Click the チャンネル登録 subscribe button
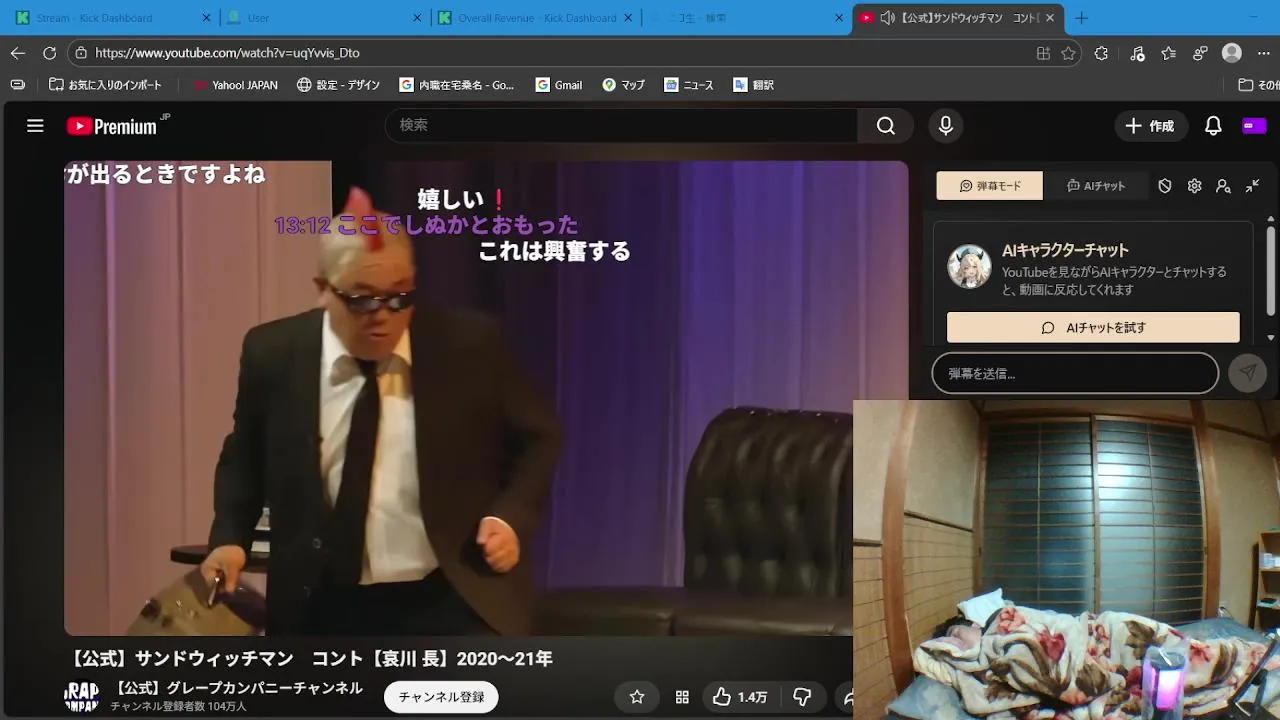Image resolution: width=1280 pixels, height=720 pixels. point(441,697)
